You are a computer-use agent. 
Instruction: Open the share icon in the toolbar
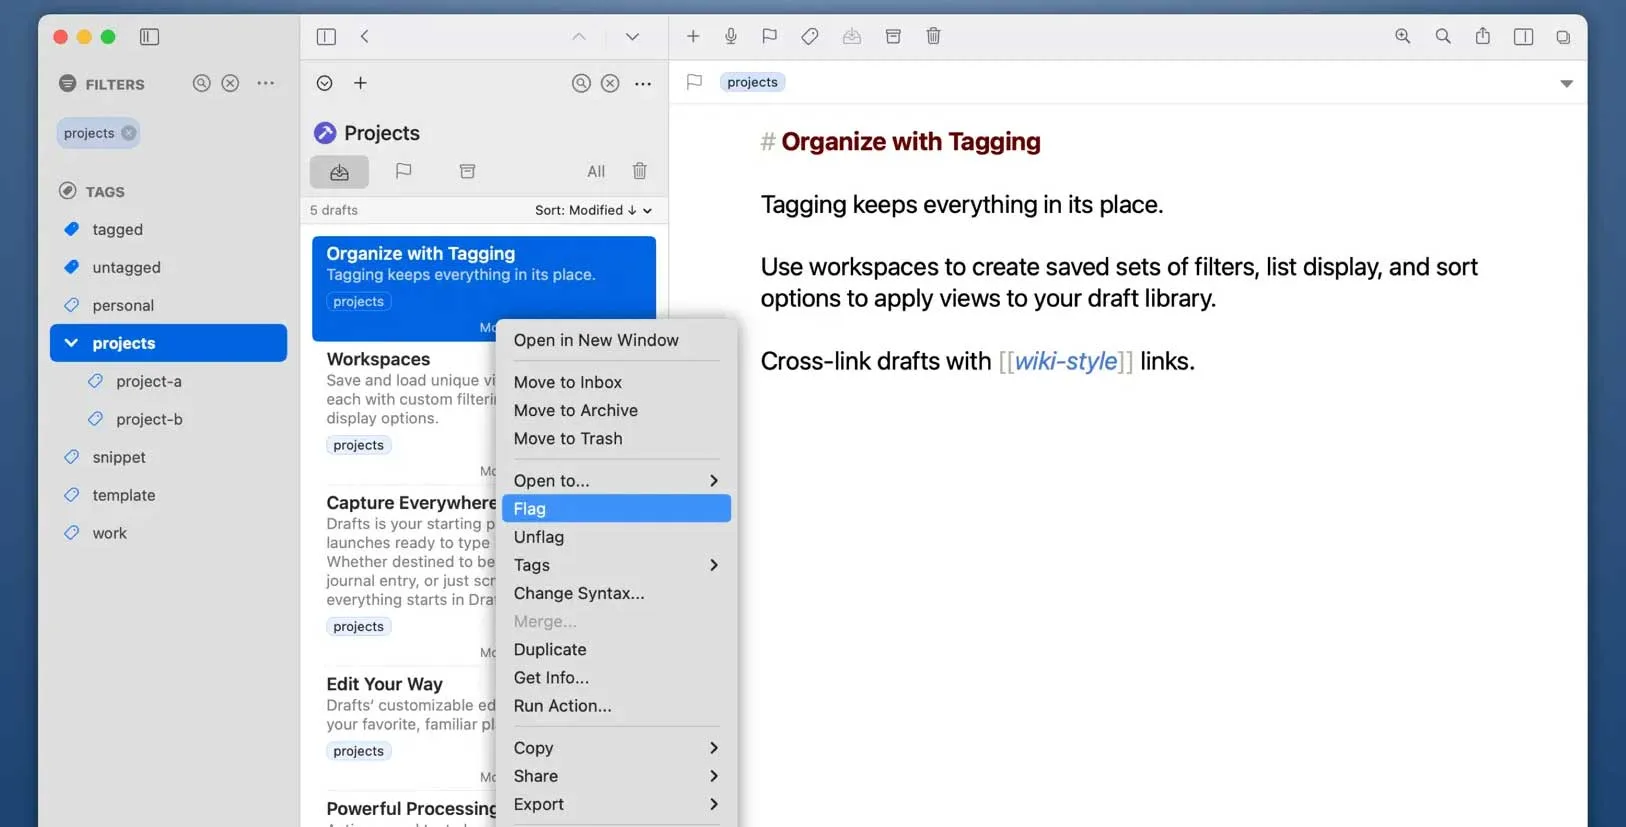pyautogui.click(x=1482, y=37)
